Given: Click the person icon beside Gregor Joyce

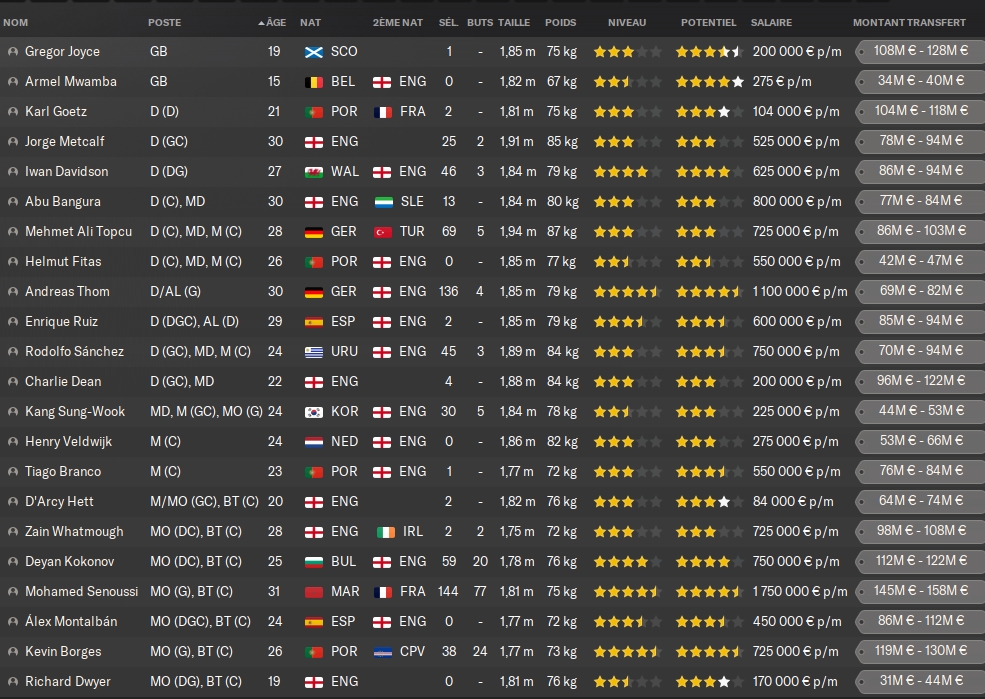Looking at the screenshot, I should coord(13,51).
